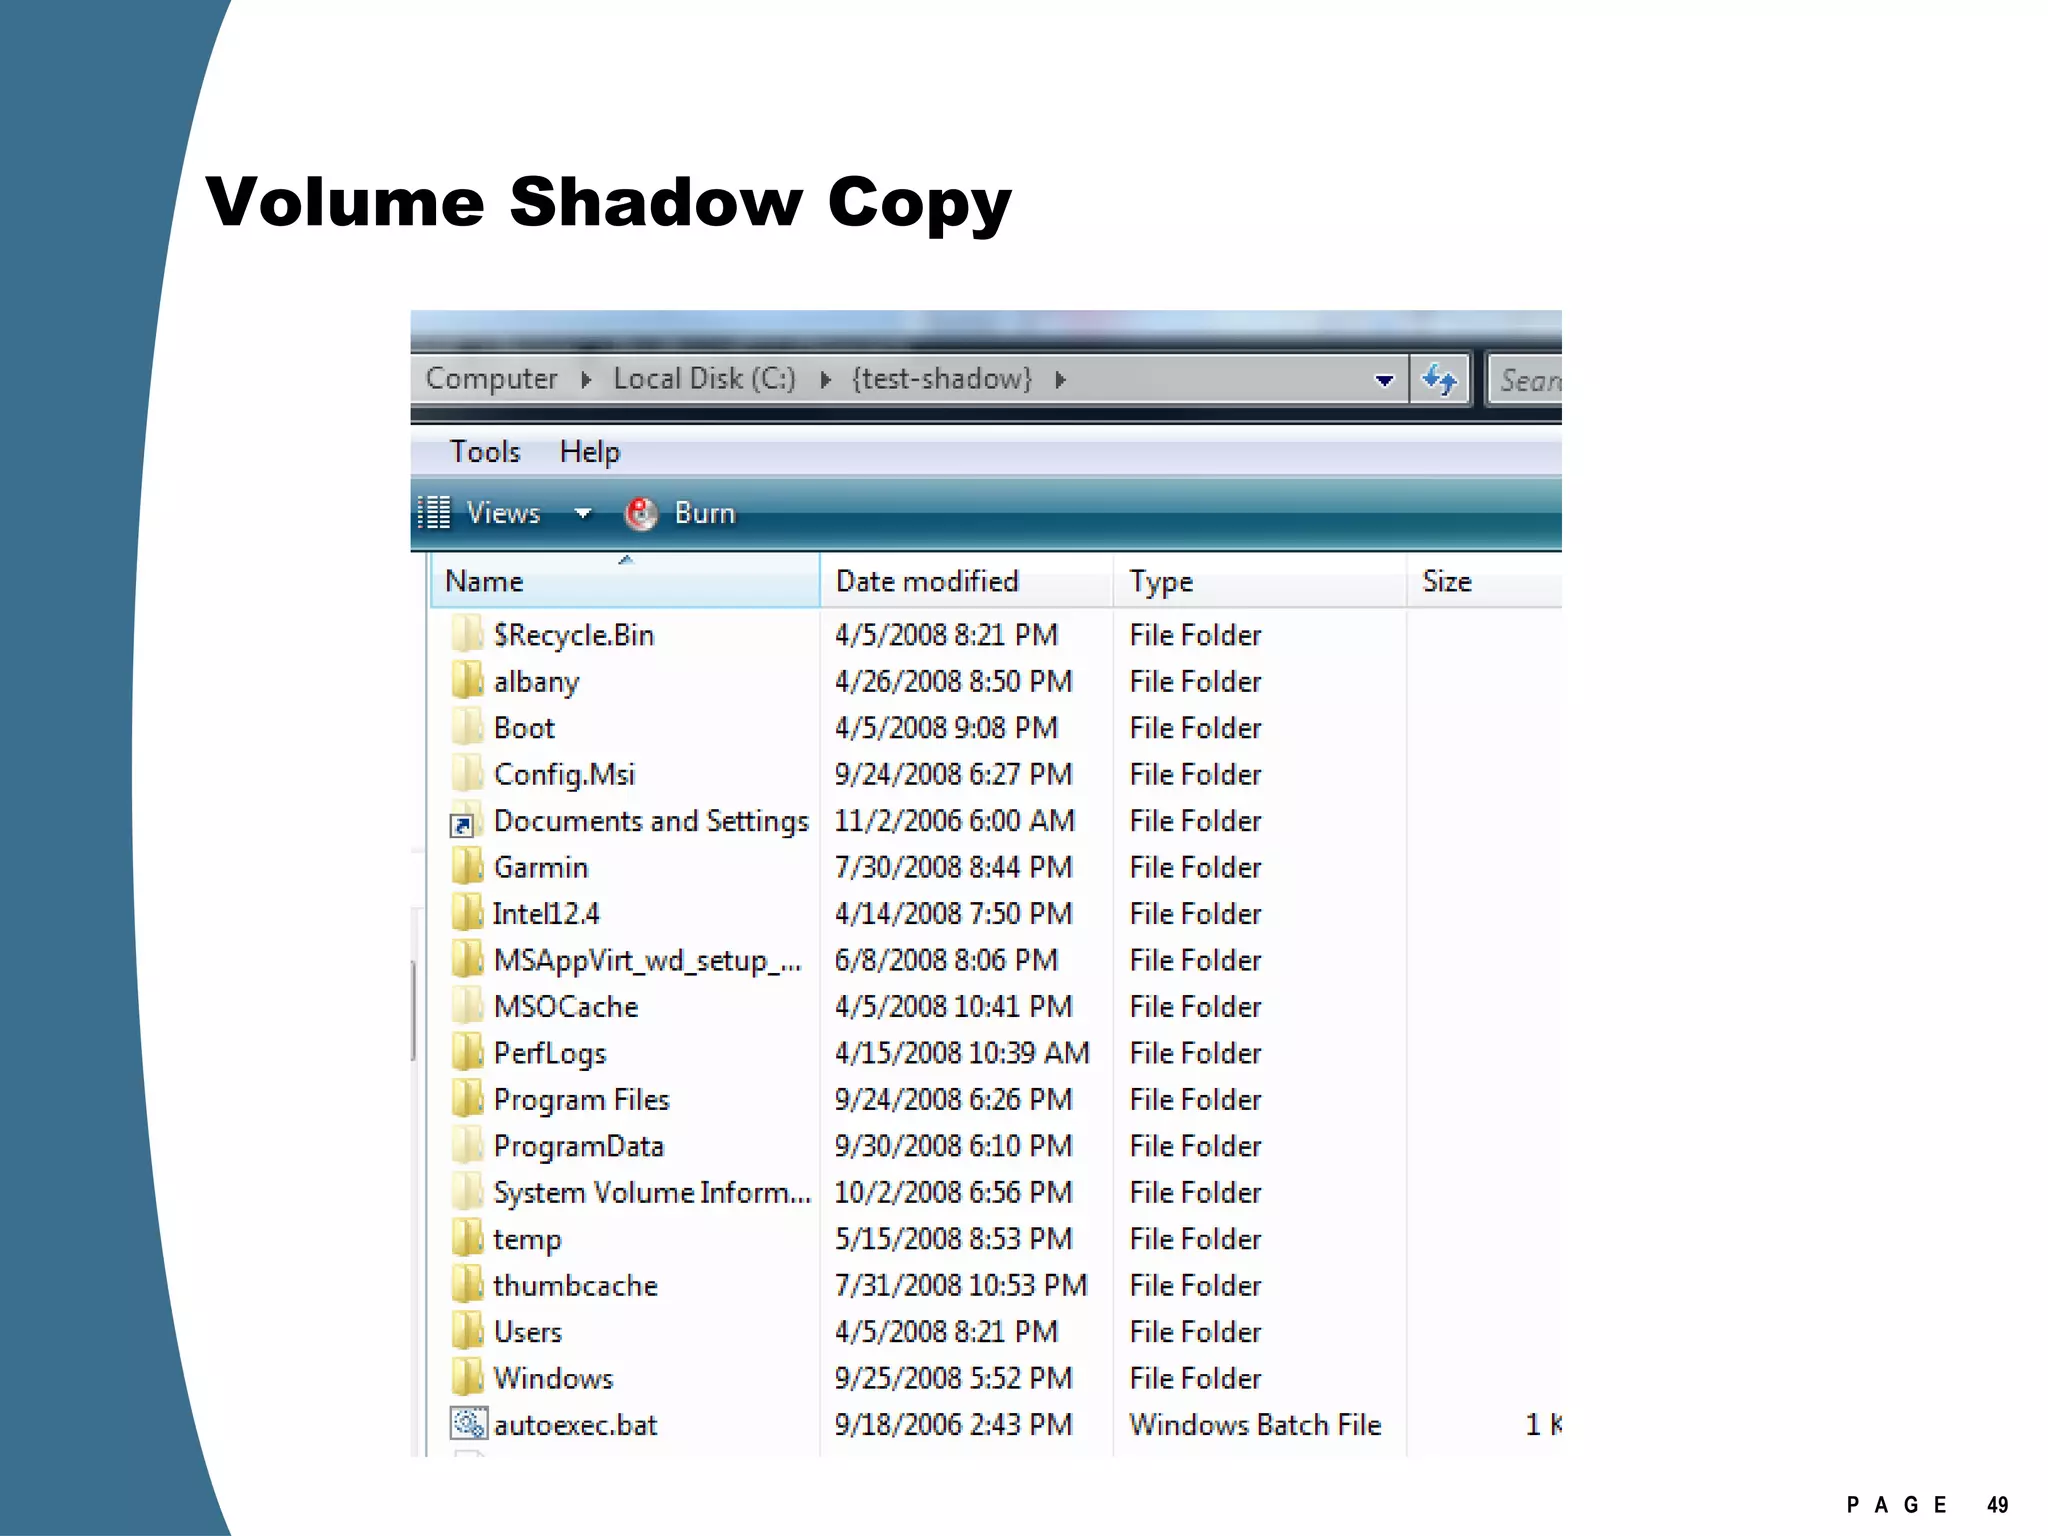Select the ProgramData folder icon
This screenshot has width=2048, height=1536.
pos(467,1146)
